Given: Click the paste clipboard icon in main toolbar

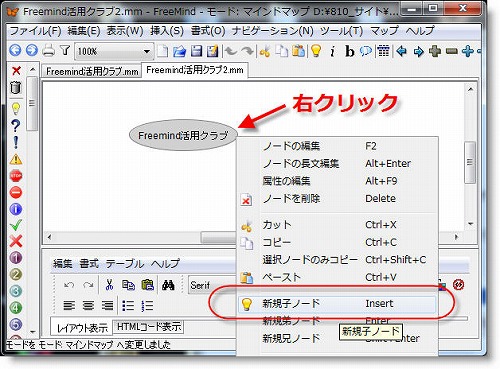Looking at the screenshot, I should coord(298,51).
